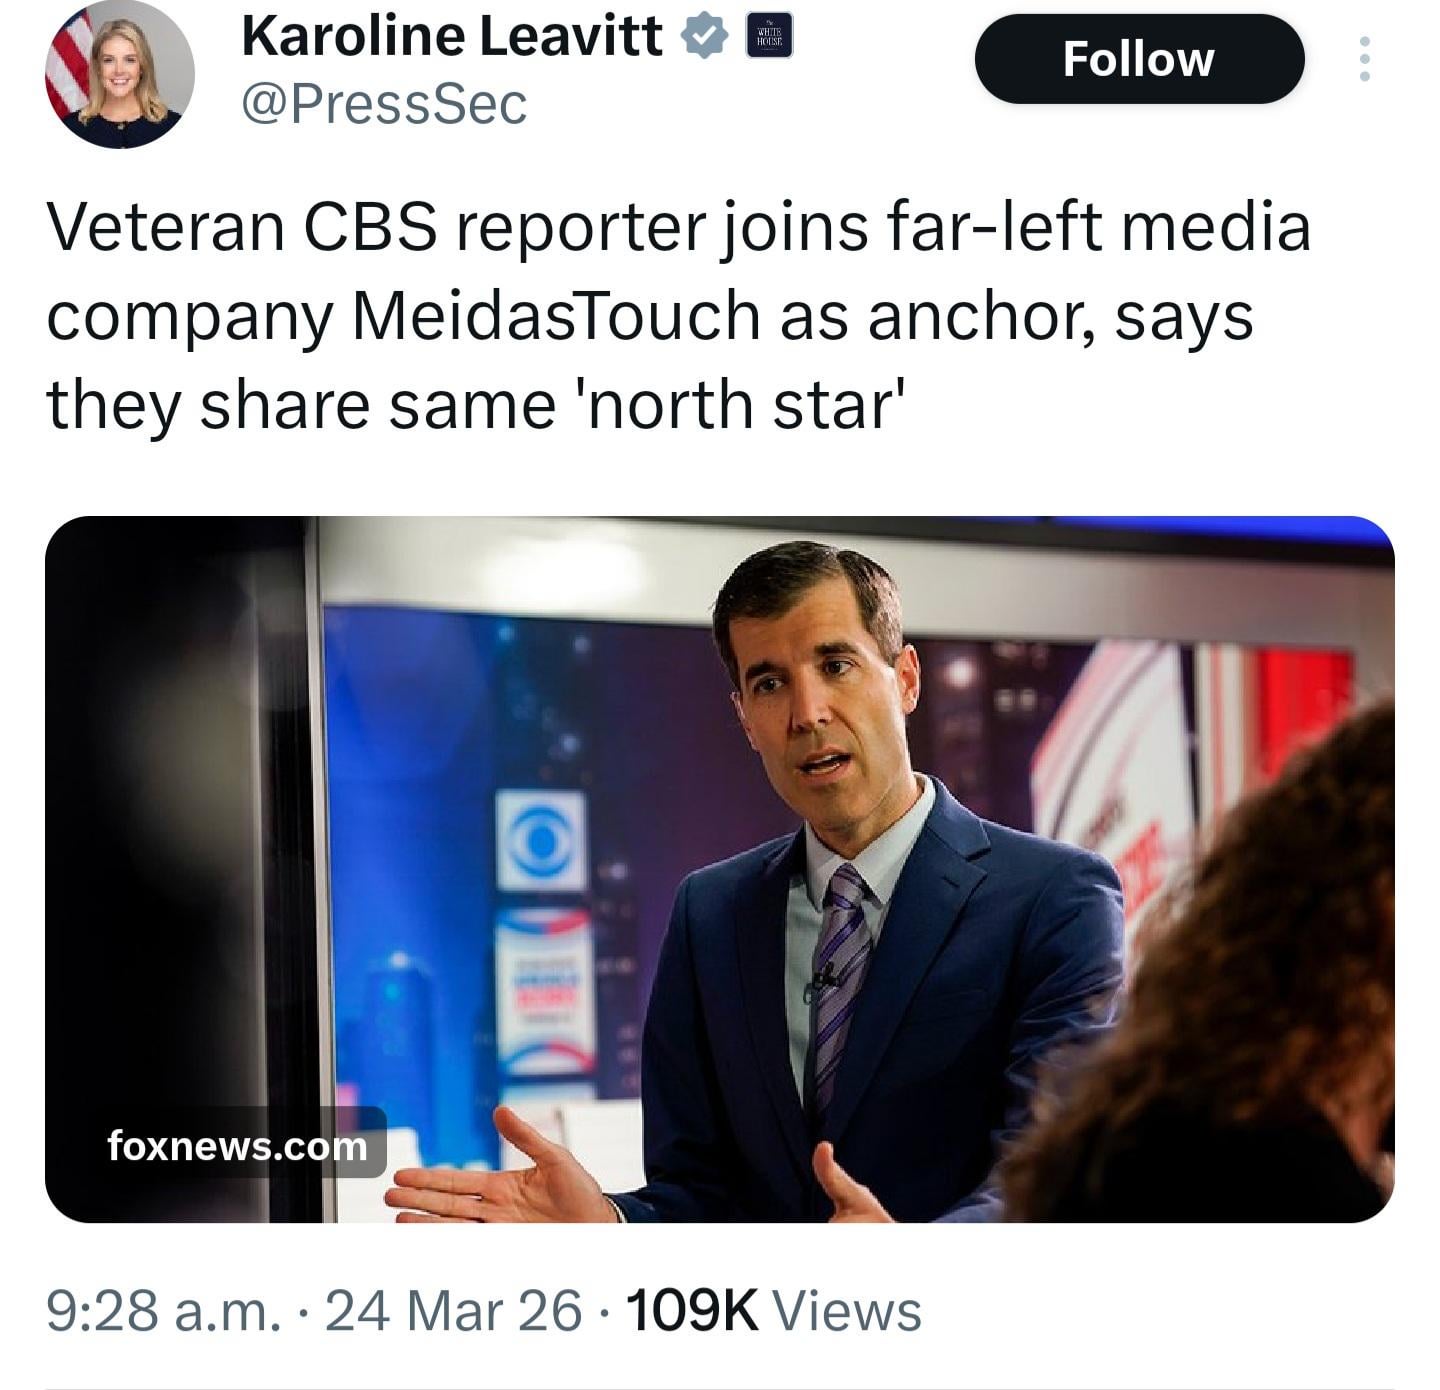Click the White House affiliation badge
The height and width of the screenshot is (1390, 1440).
tap(769, 36)
